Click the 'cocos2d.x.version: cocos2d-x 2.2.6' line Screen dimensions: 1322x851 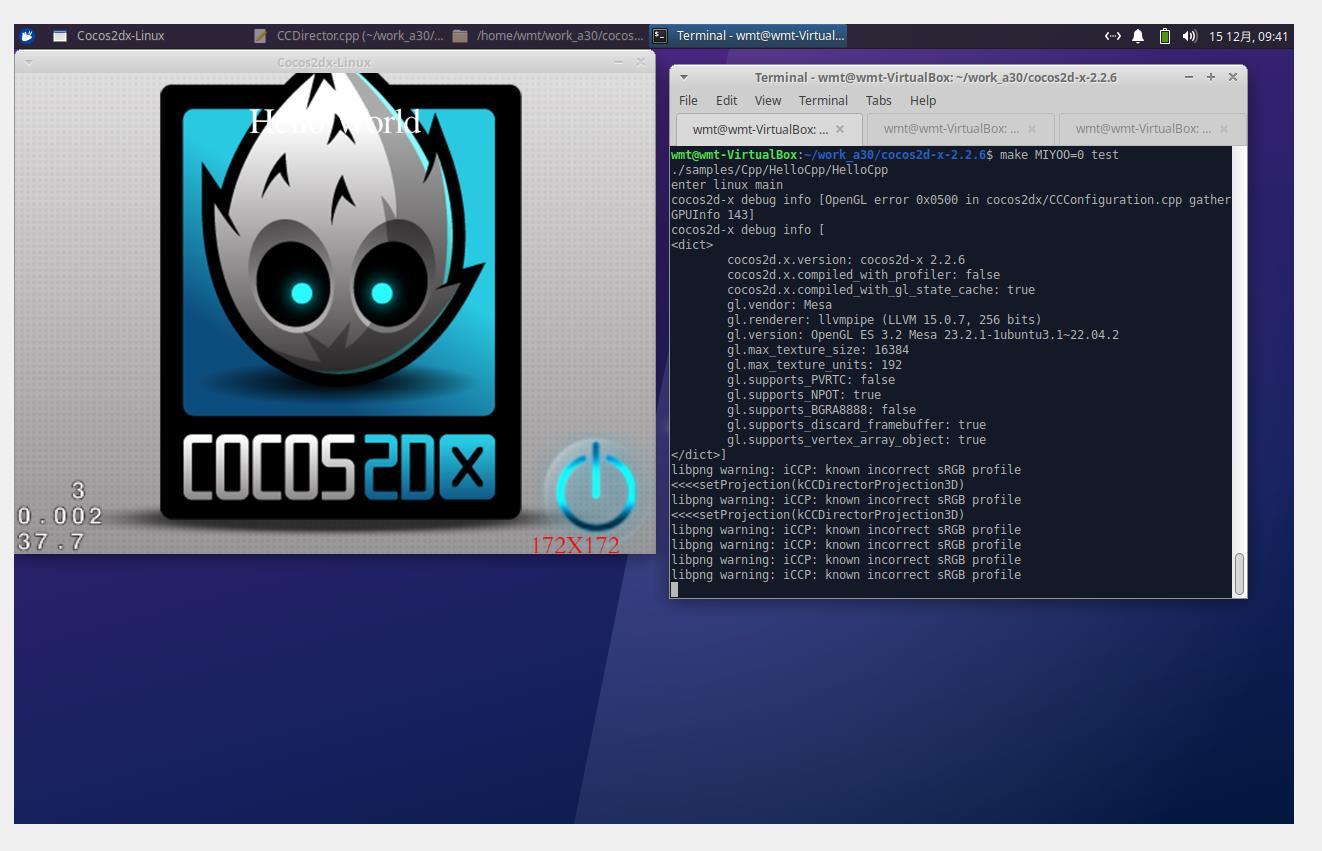click(x=846, y=260)
